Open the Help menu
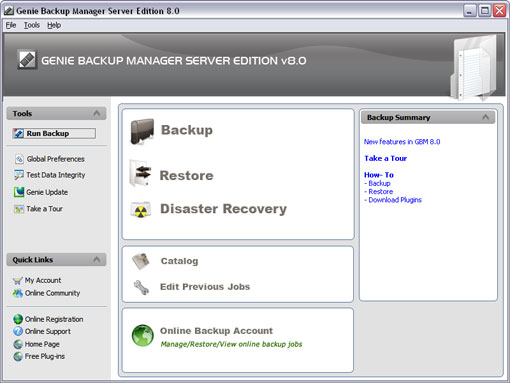This screenshot has width=510, height=383. coord(54,25)
